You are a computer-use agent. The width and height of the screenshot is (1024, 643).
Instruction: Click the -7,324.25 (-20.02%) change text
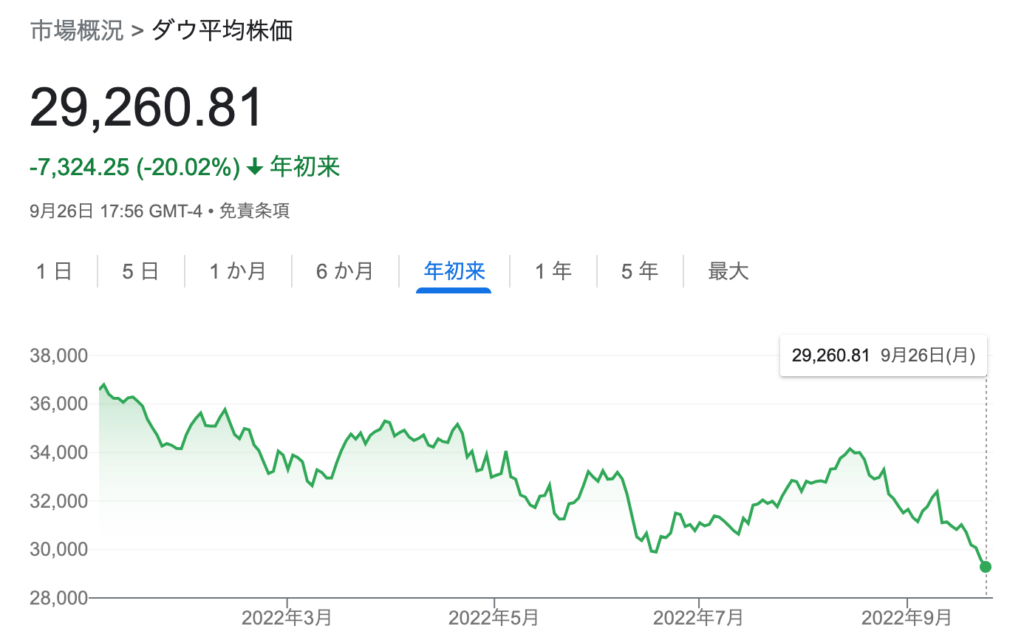[135, 167]
